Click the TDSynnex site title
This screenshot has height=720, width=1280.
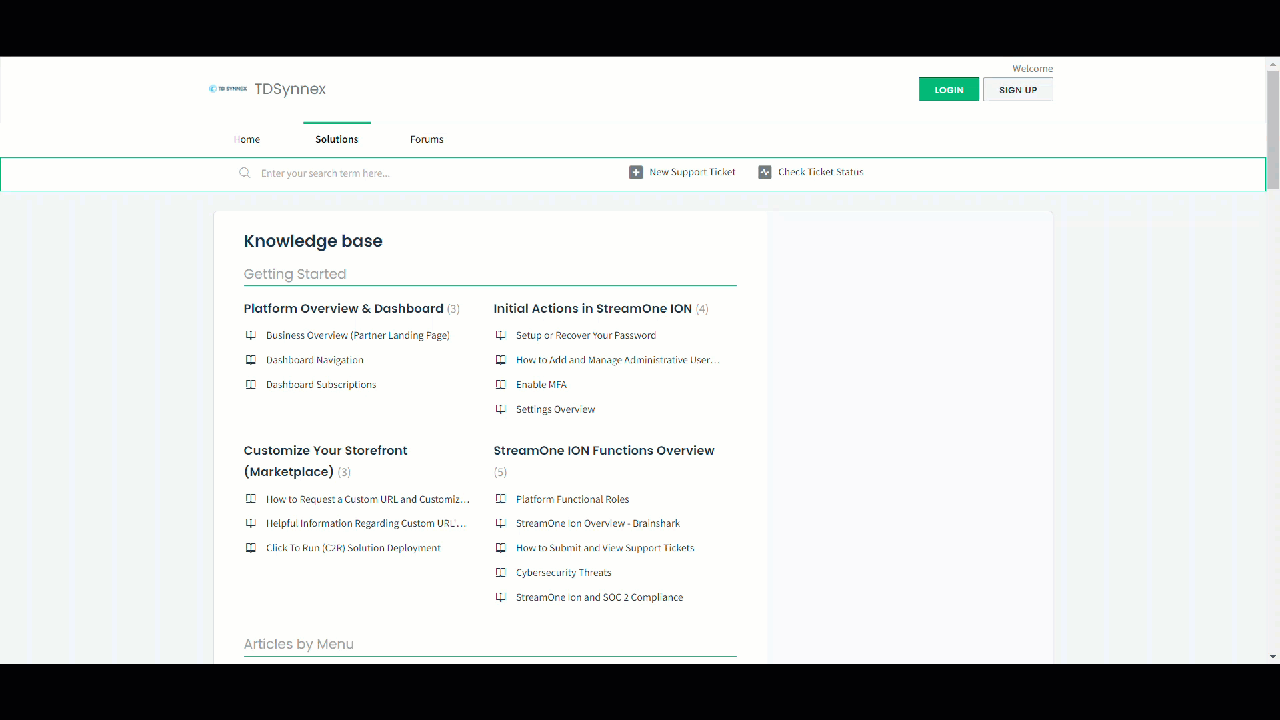pyautogui.click(x=290, y=89)
